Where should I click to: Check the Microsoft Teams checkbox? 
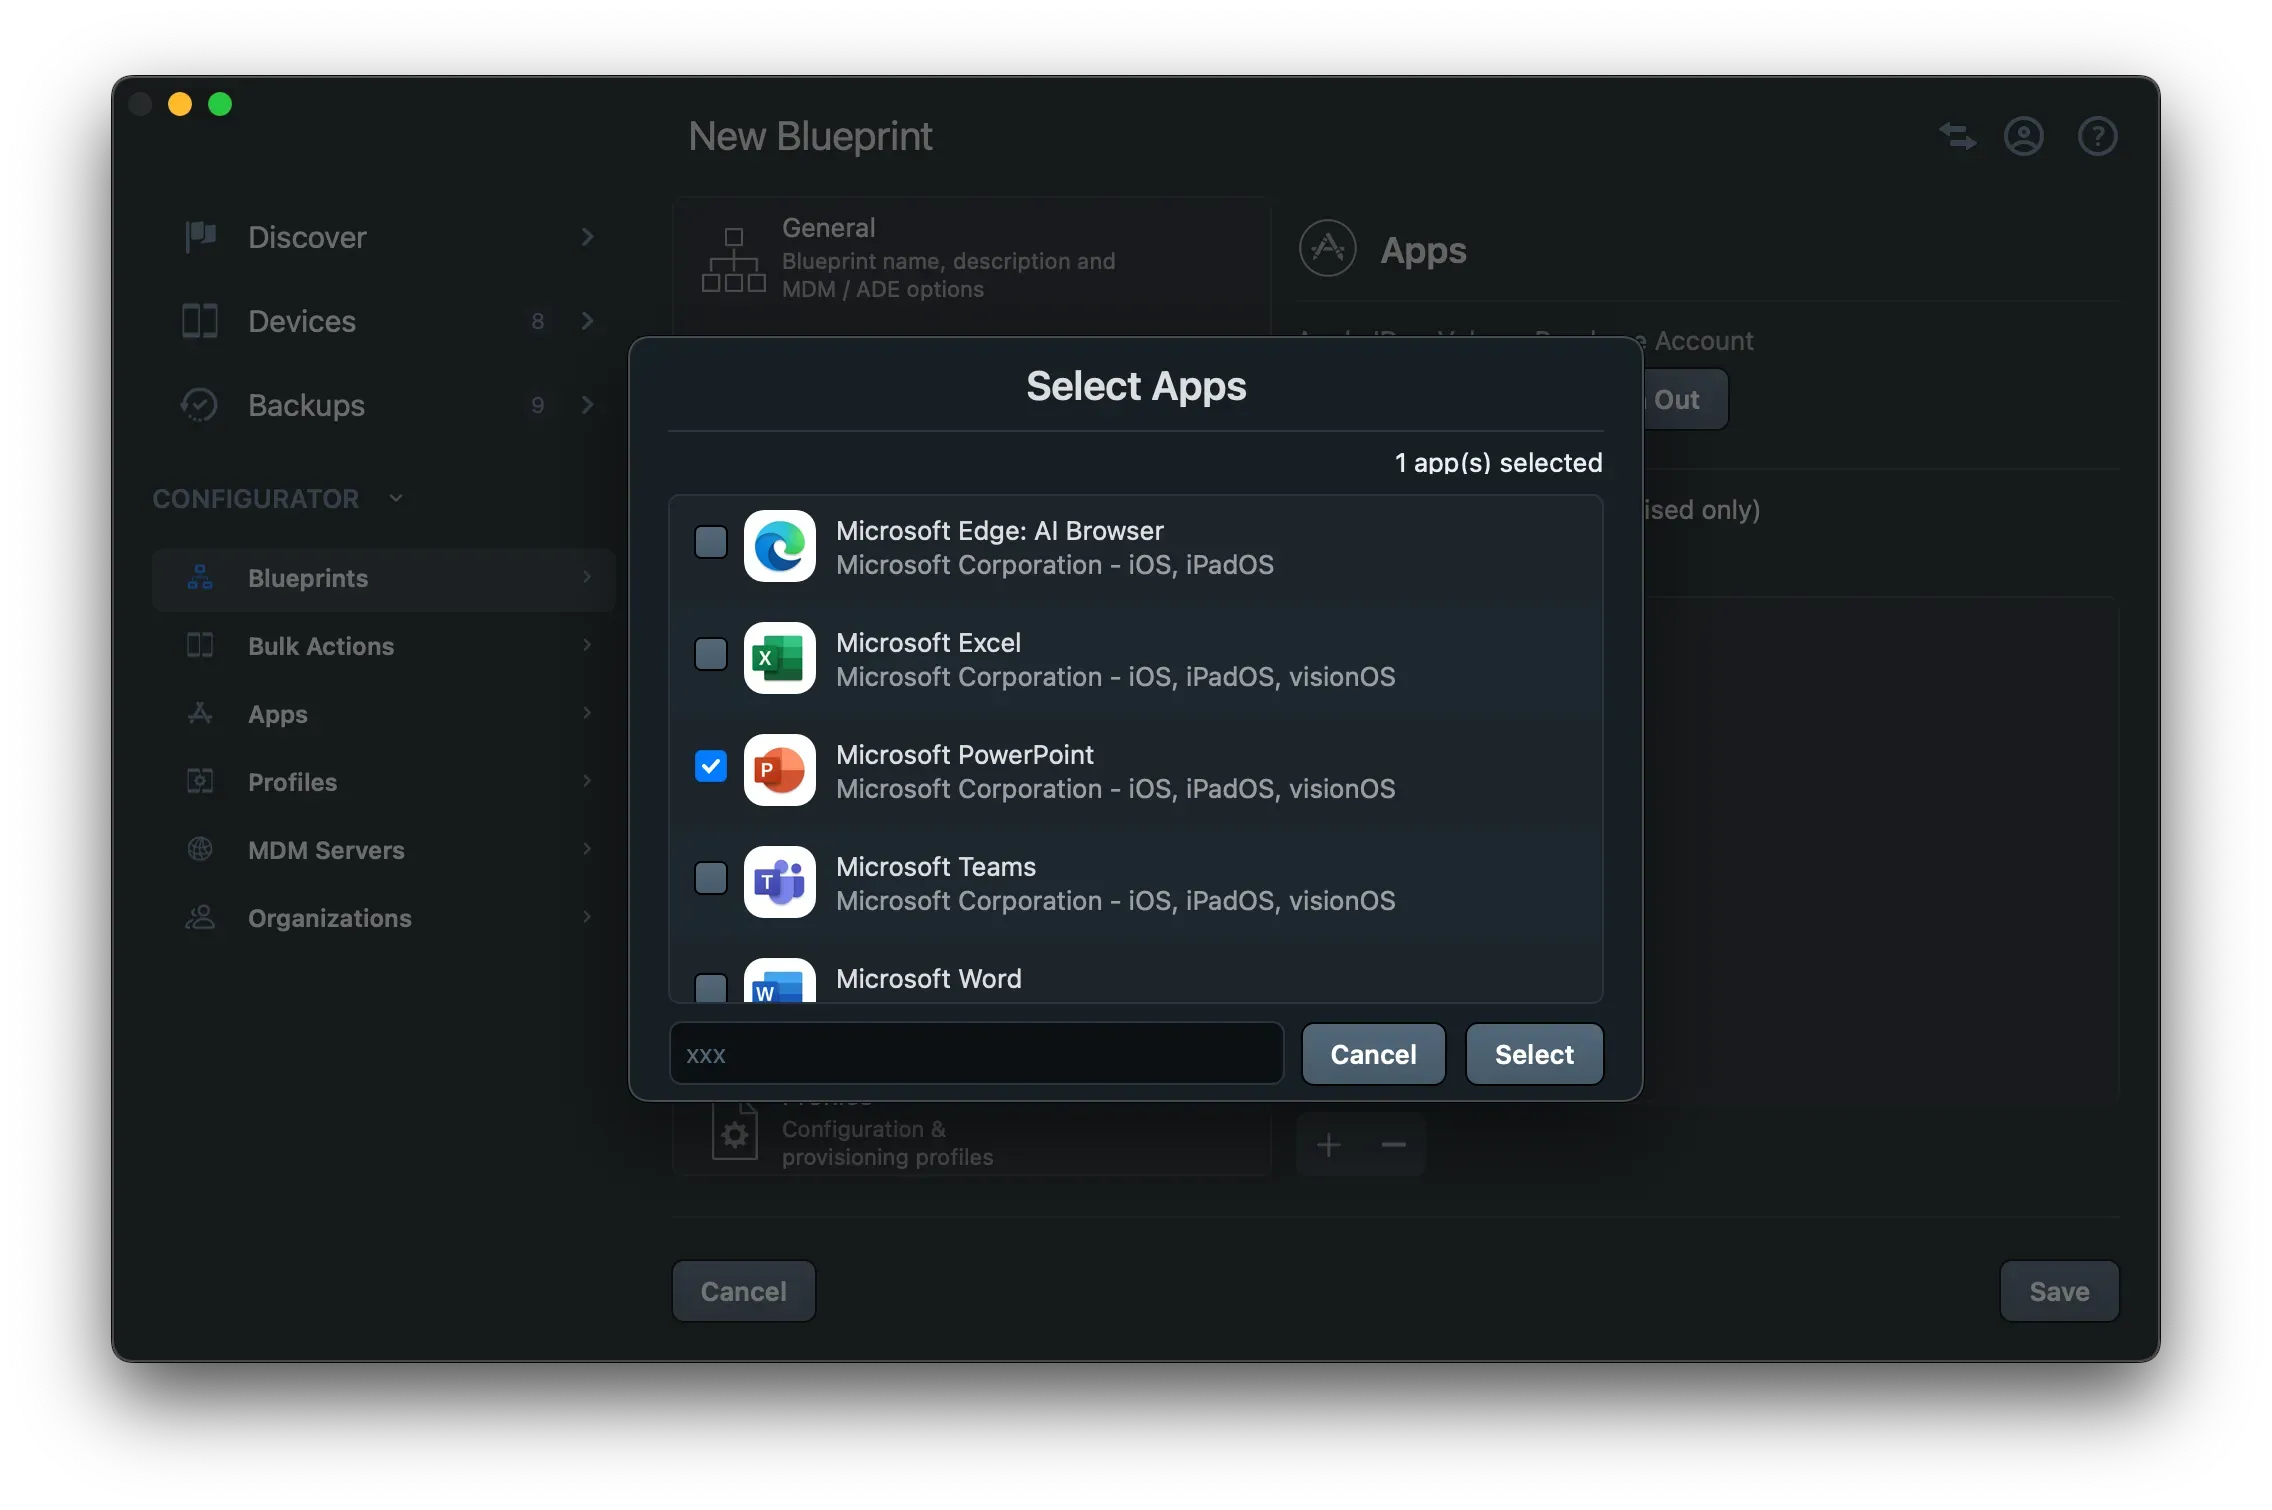point(711,877)
